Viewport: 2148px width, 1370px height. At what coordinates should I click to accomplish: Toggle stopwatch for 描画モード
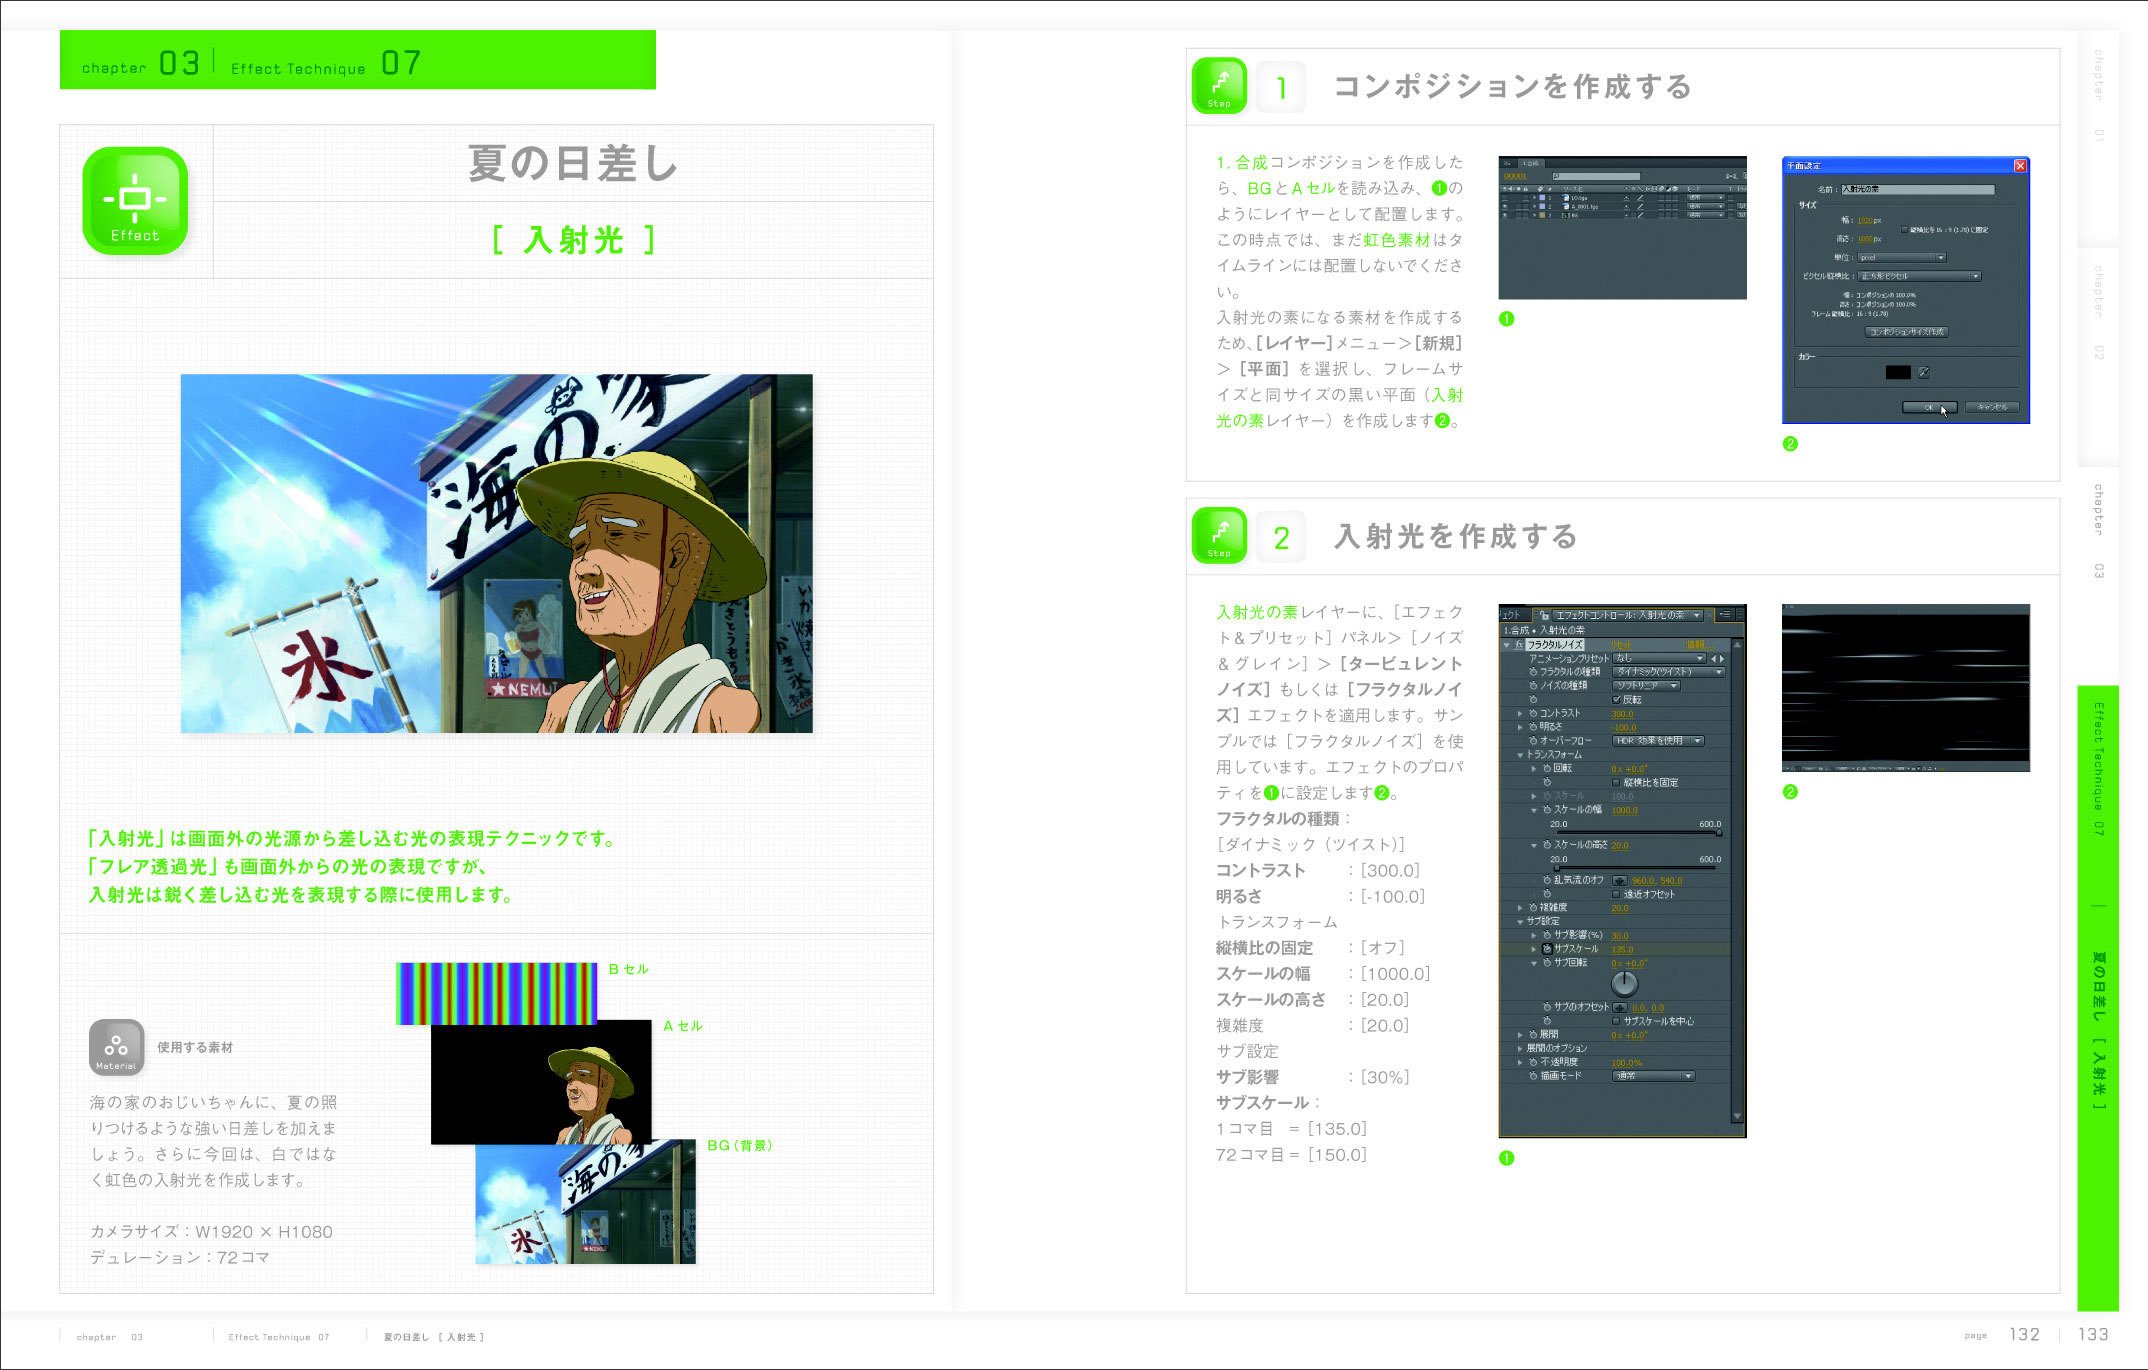tap(1533, 1076)
